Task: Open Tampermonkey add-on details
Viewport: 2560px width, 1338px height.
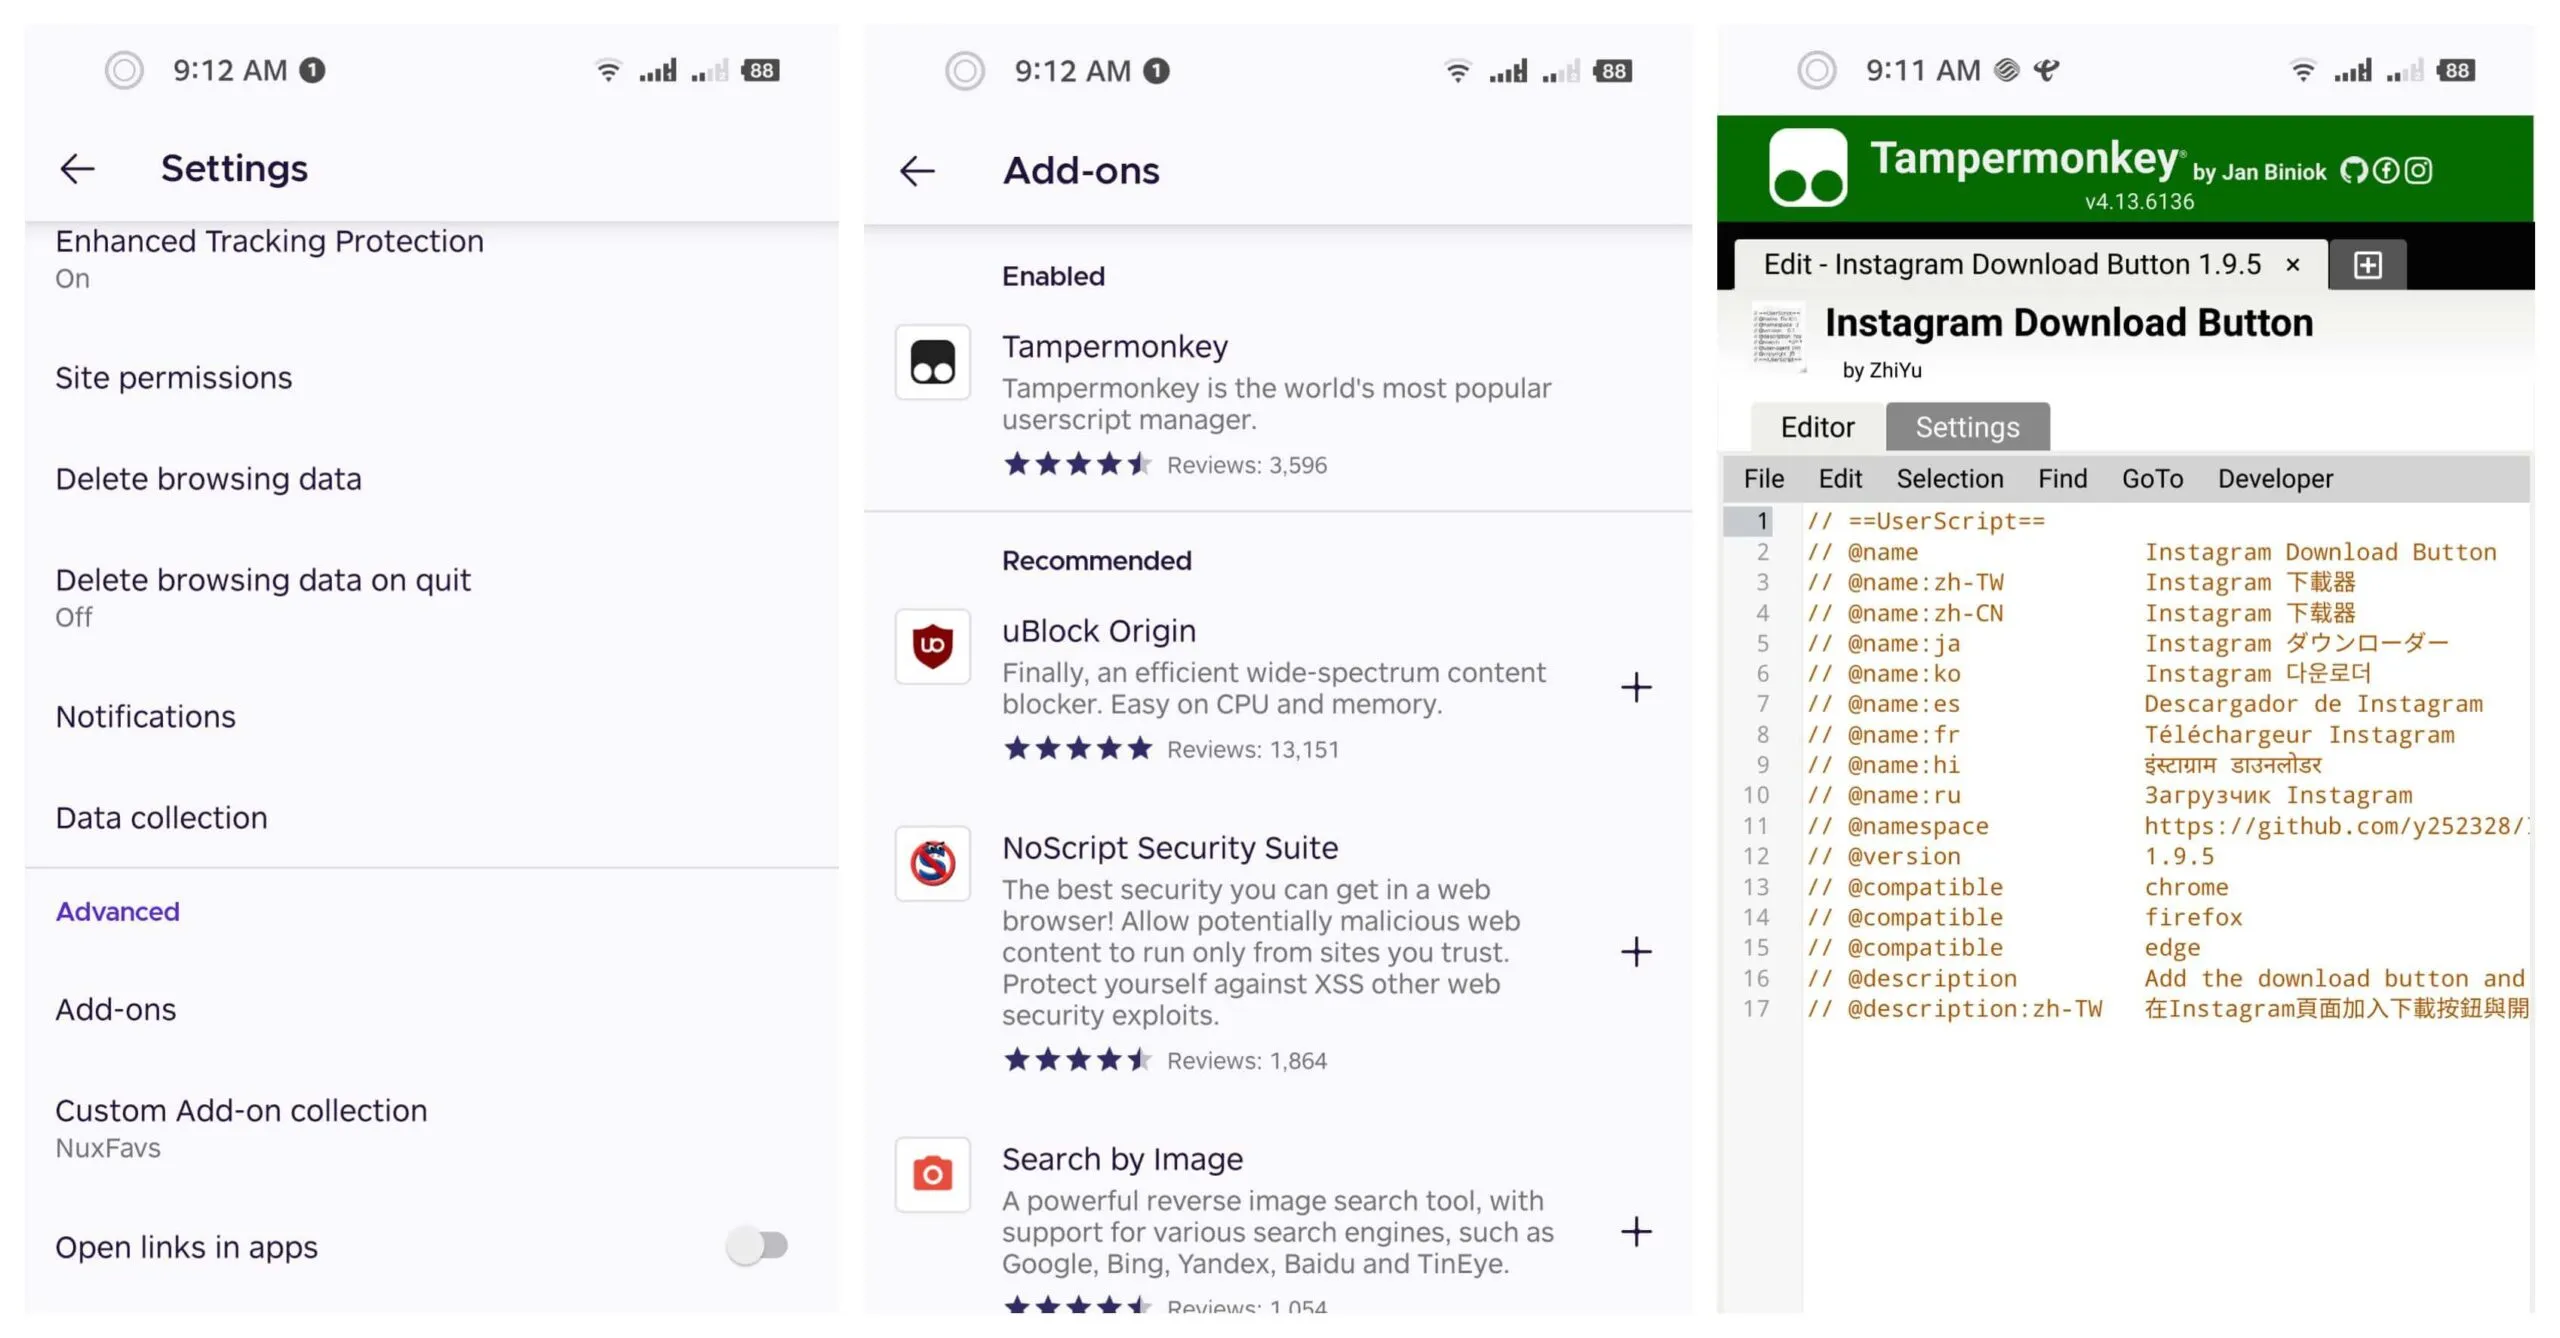Action: 1278,404
